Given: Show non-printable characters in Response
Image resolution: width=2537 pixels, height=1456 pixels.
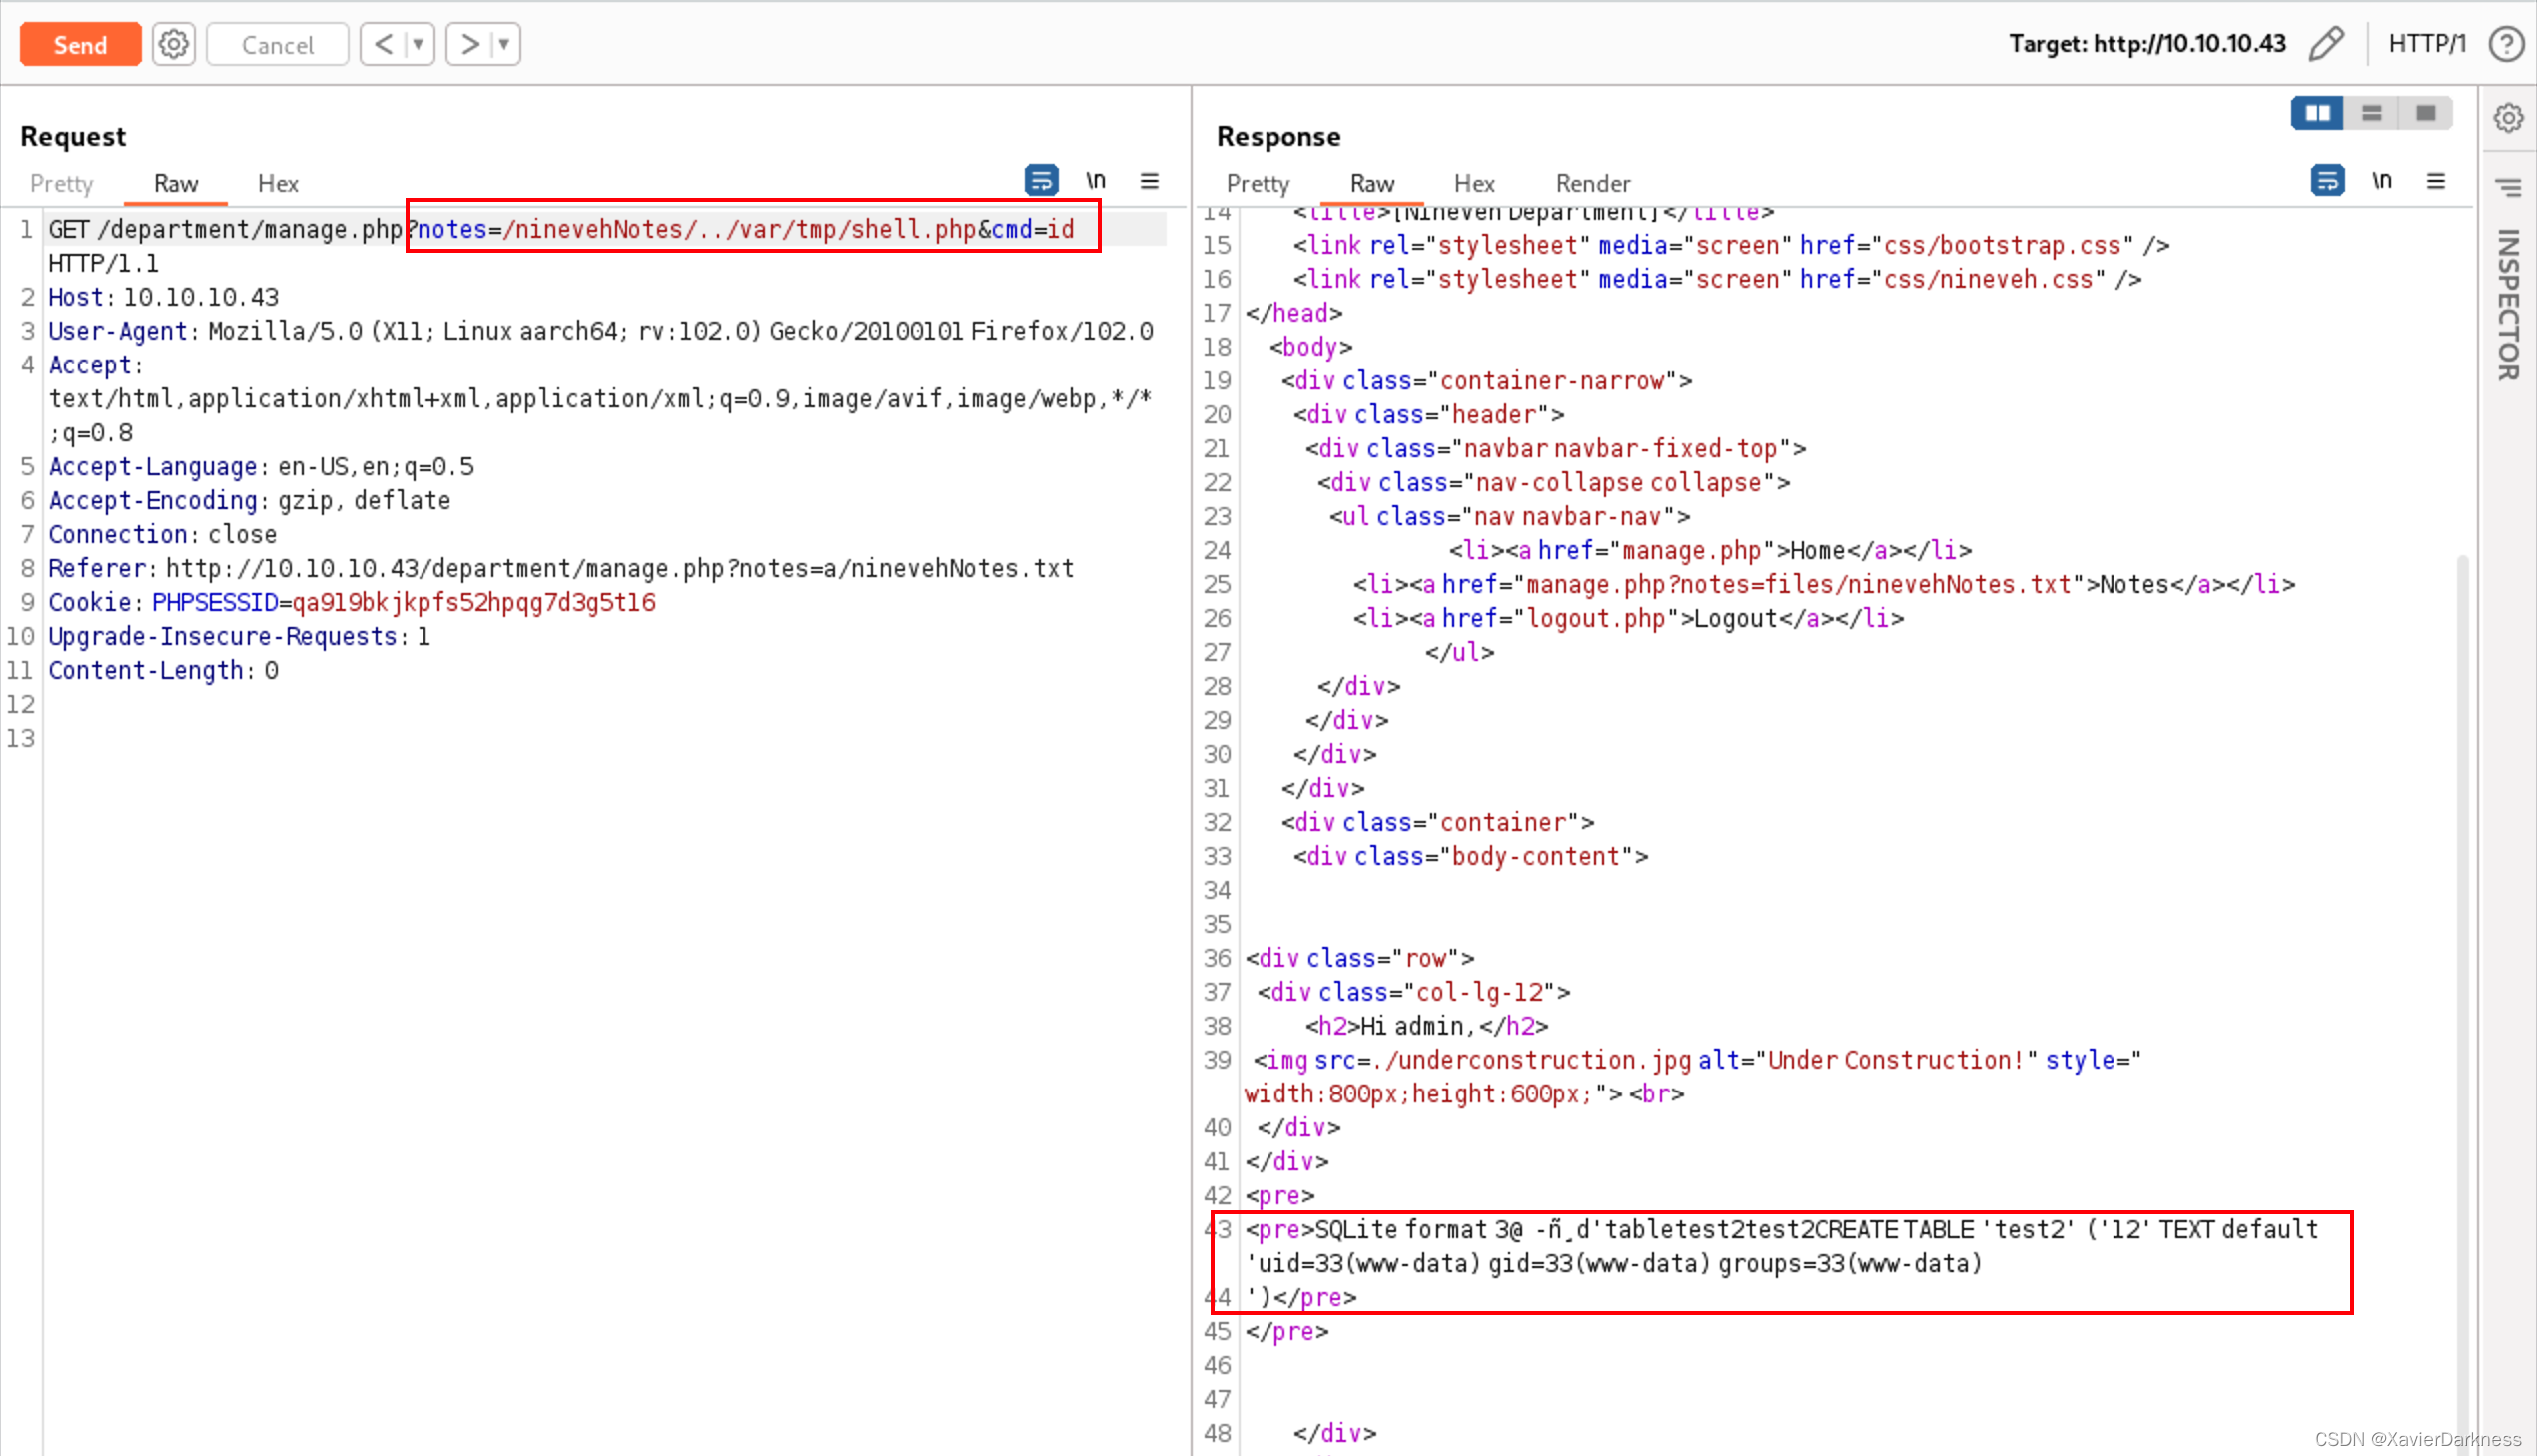Looking at the screenshot, I should click(x=2382, y=181).
